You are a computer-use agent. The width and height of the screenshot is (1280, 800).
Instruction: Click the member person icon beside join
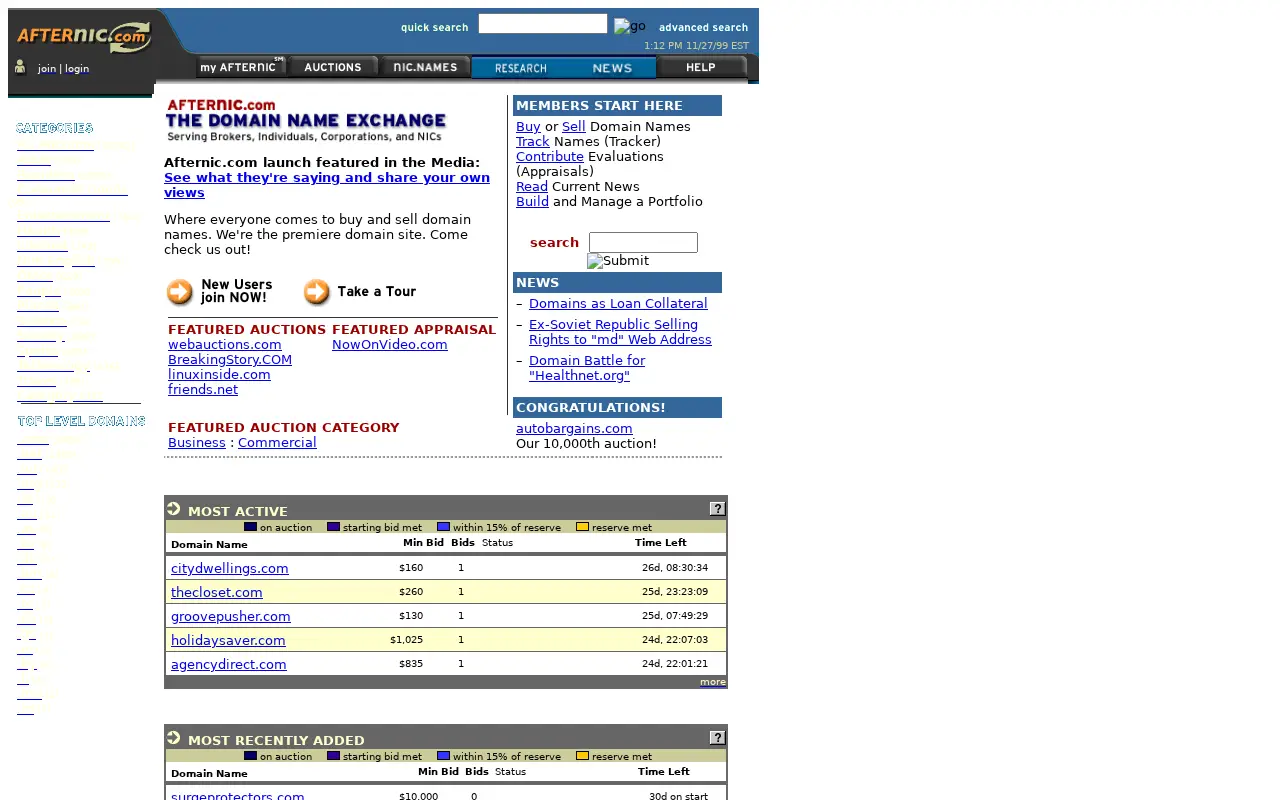(x=20, y=67)
